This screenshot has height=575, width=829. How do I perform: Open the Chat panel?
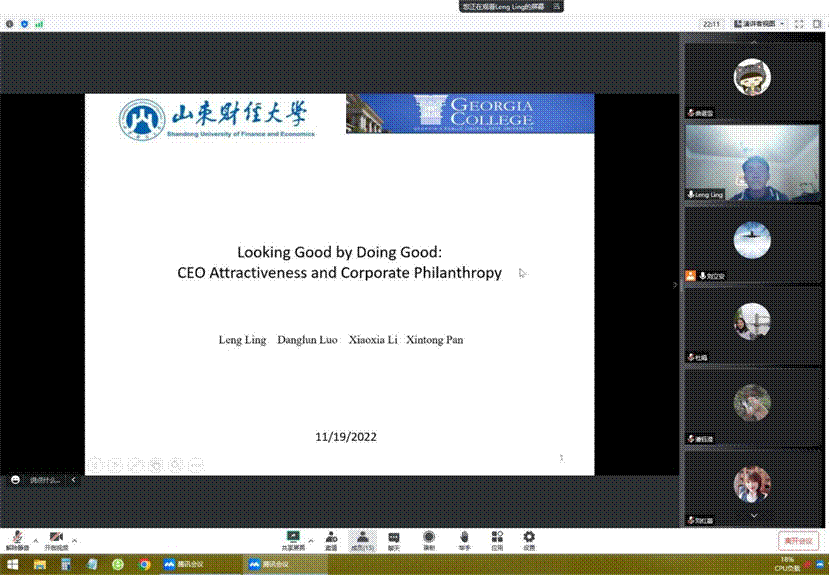click(x=394, y=538)
